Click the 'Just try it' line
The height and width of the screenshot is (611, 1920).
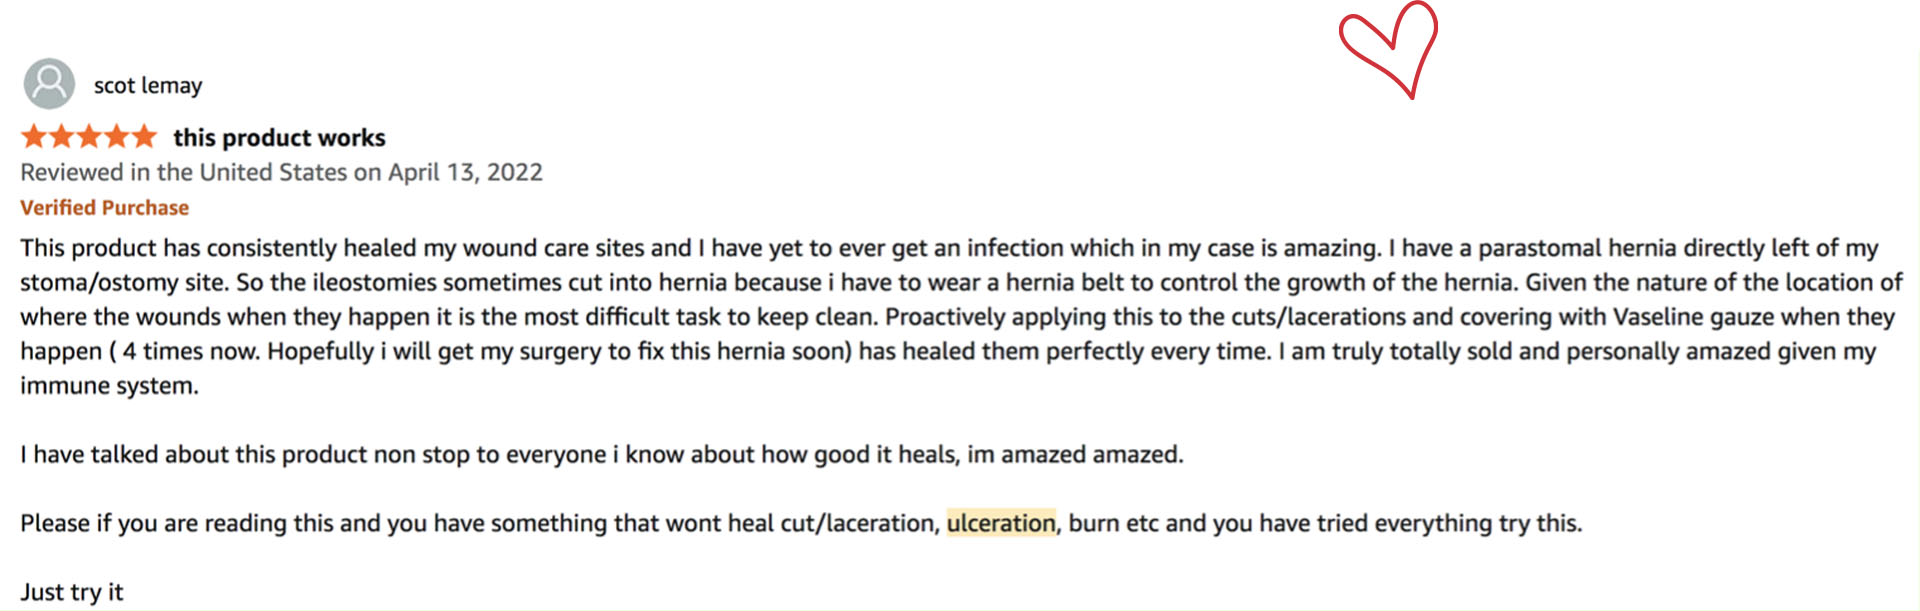pos(72,592)
